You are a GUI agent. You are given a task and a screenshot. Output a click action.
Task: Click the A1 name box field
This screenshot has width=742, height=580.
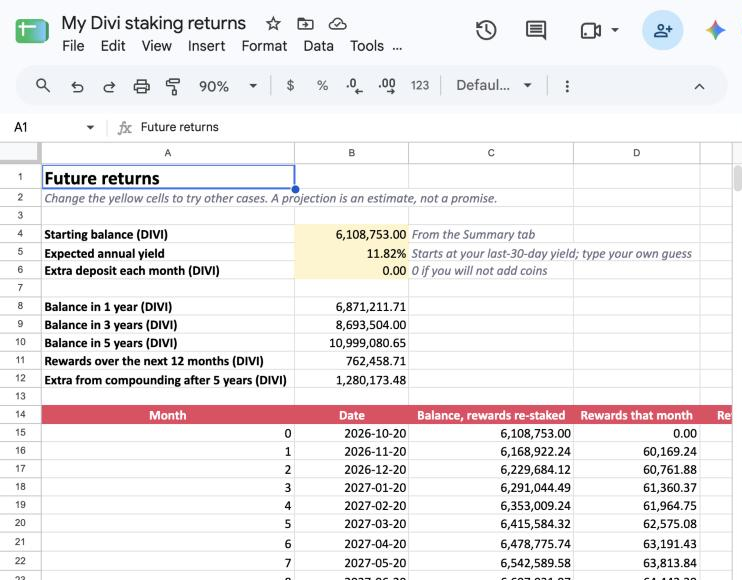pyautogui.click(x=46, y=127)
